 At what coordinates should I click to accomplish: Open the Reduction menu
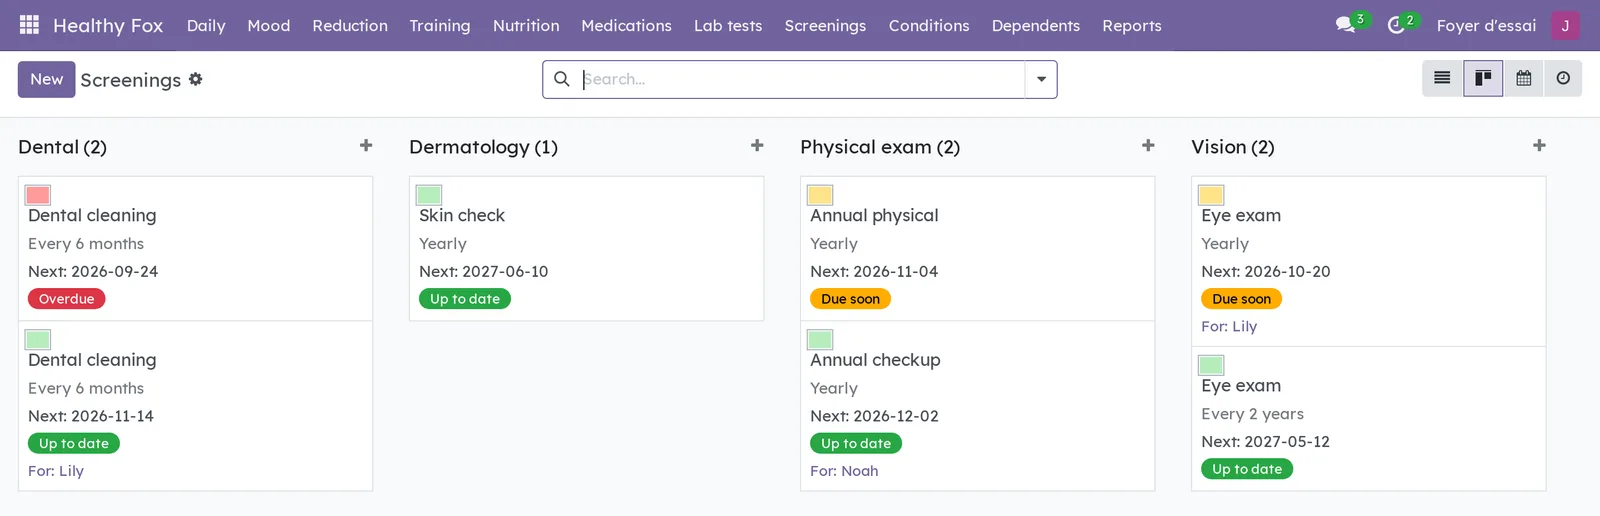point(350,26)
